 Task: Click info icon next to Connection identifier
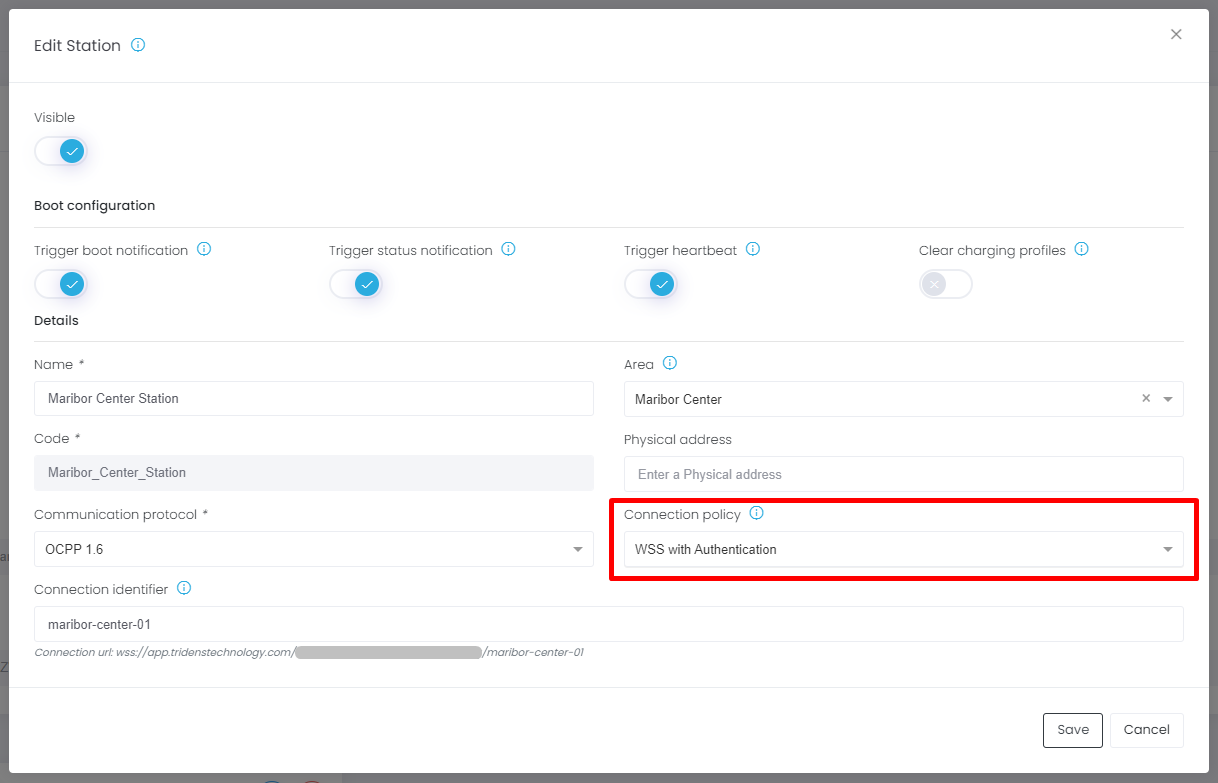pyautogui.click(x=184, y=588)
